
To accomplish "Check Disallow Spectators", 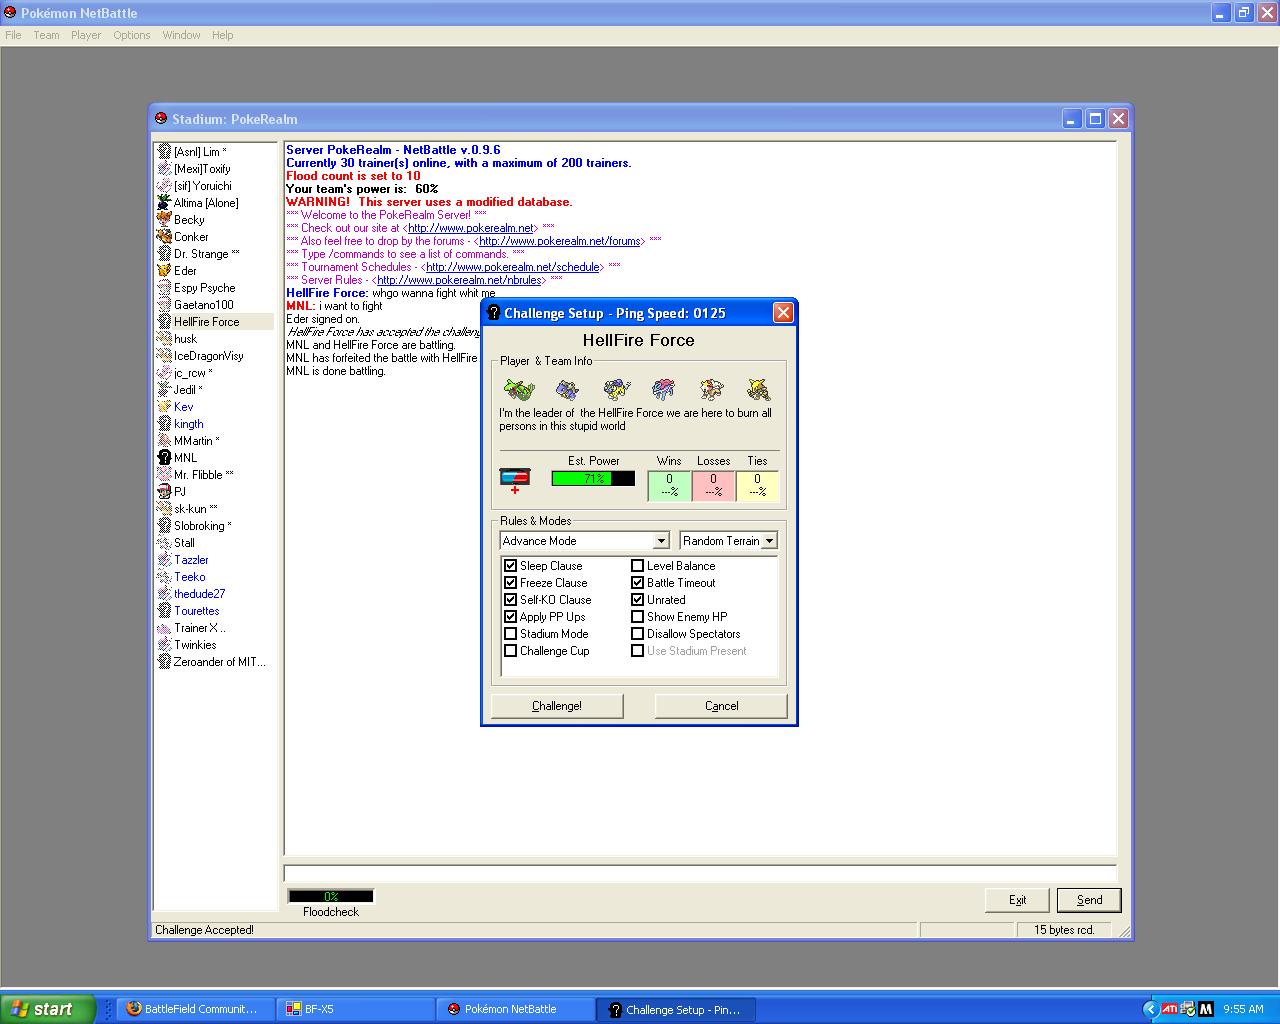I will [x=637, y=634].
